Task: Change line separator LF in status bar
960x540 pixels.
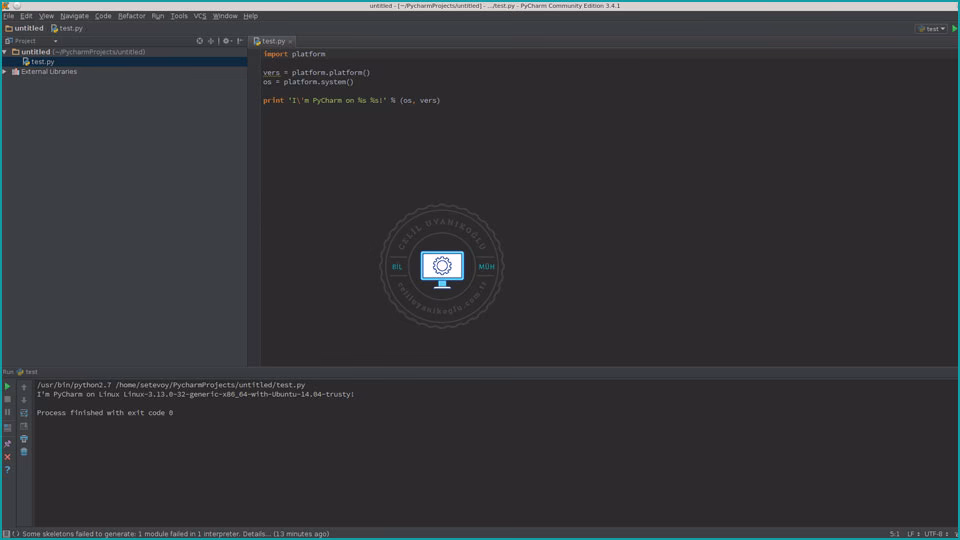Action: coord(913,534)
